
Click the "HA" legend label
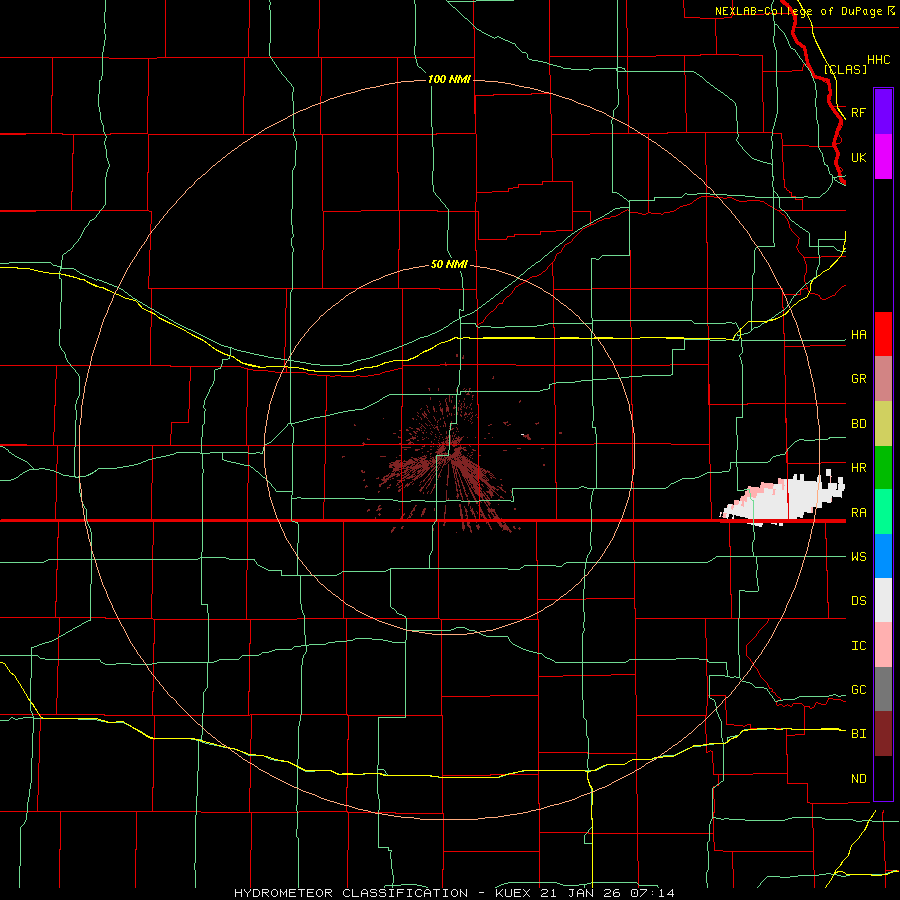click(x=858, y=335)
